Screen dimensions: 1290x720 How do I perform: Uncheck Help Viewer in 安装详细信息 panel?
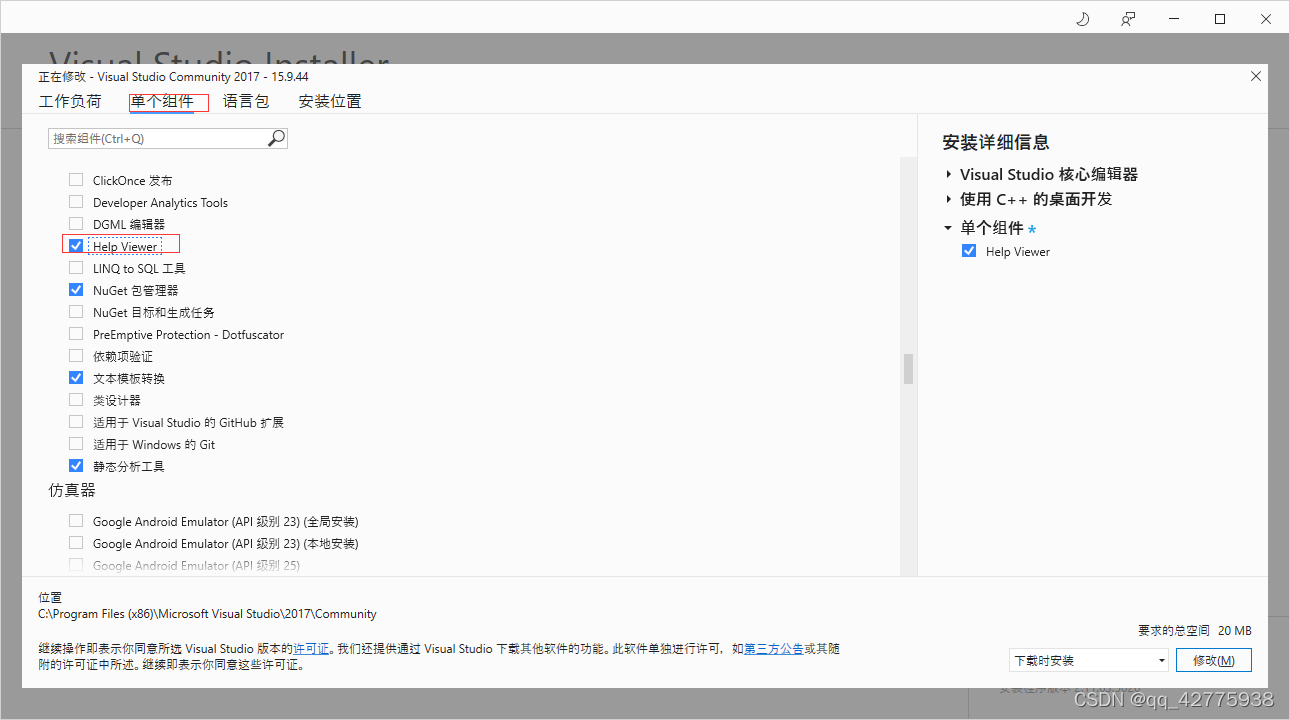pos(969,251)
